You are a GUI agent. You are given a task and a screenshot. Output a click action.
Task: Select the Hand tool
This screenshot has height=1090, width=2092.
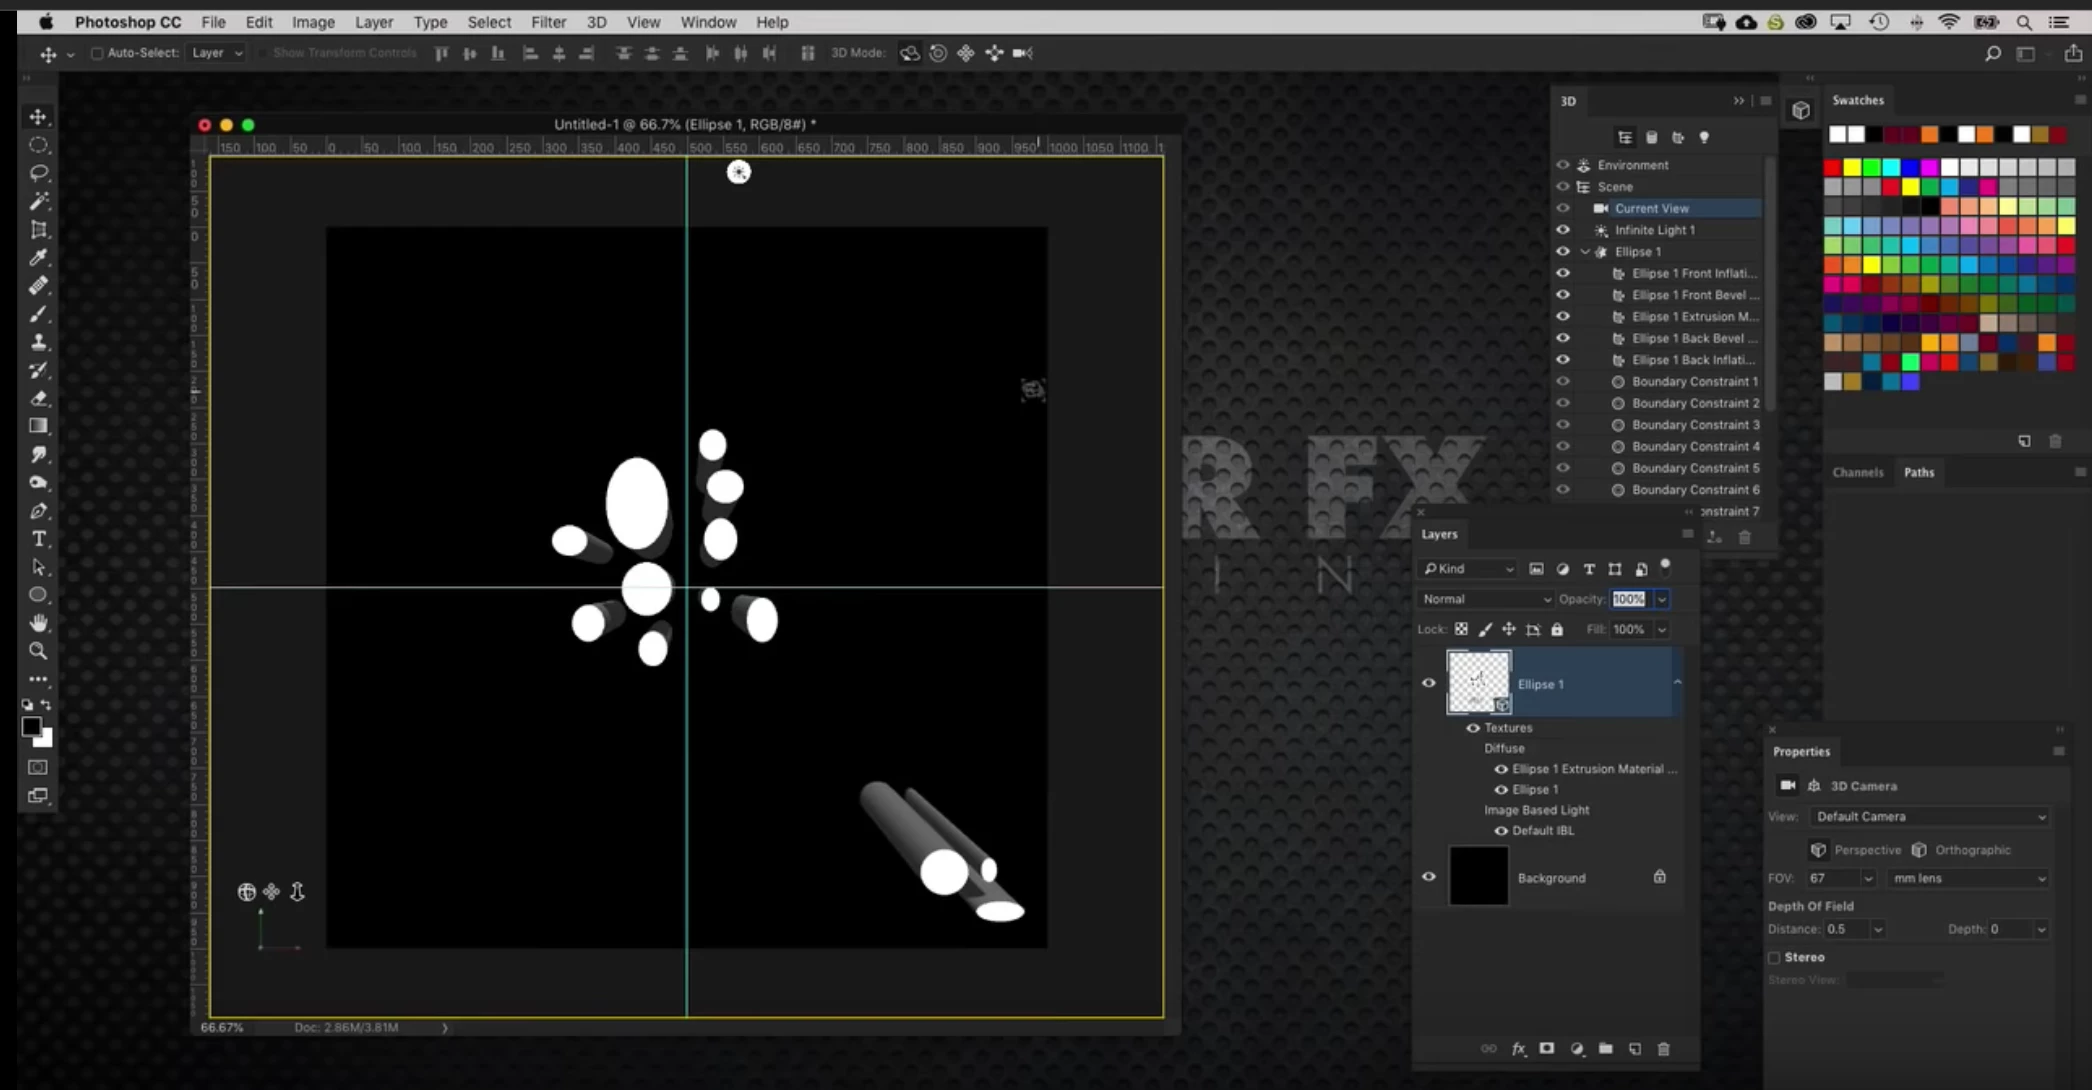click(x=39, y=623)
